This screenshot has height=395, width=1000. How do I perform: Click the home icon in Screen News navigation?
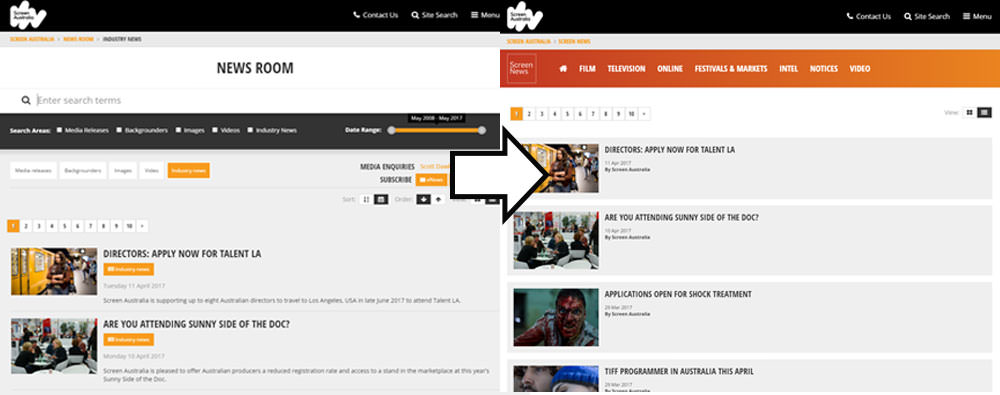pos(563,68)
